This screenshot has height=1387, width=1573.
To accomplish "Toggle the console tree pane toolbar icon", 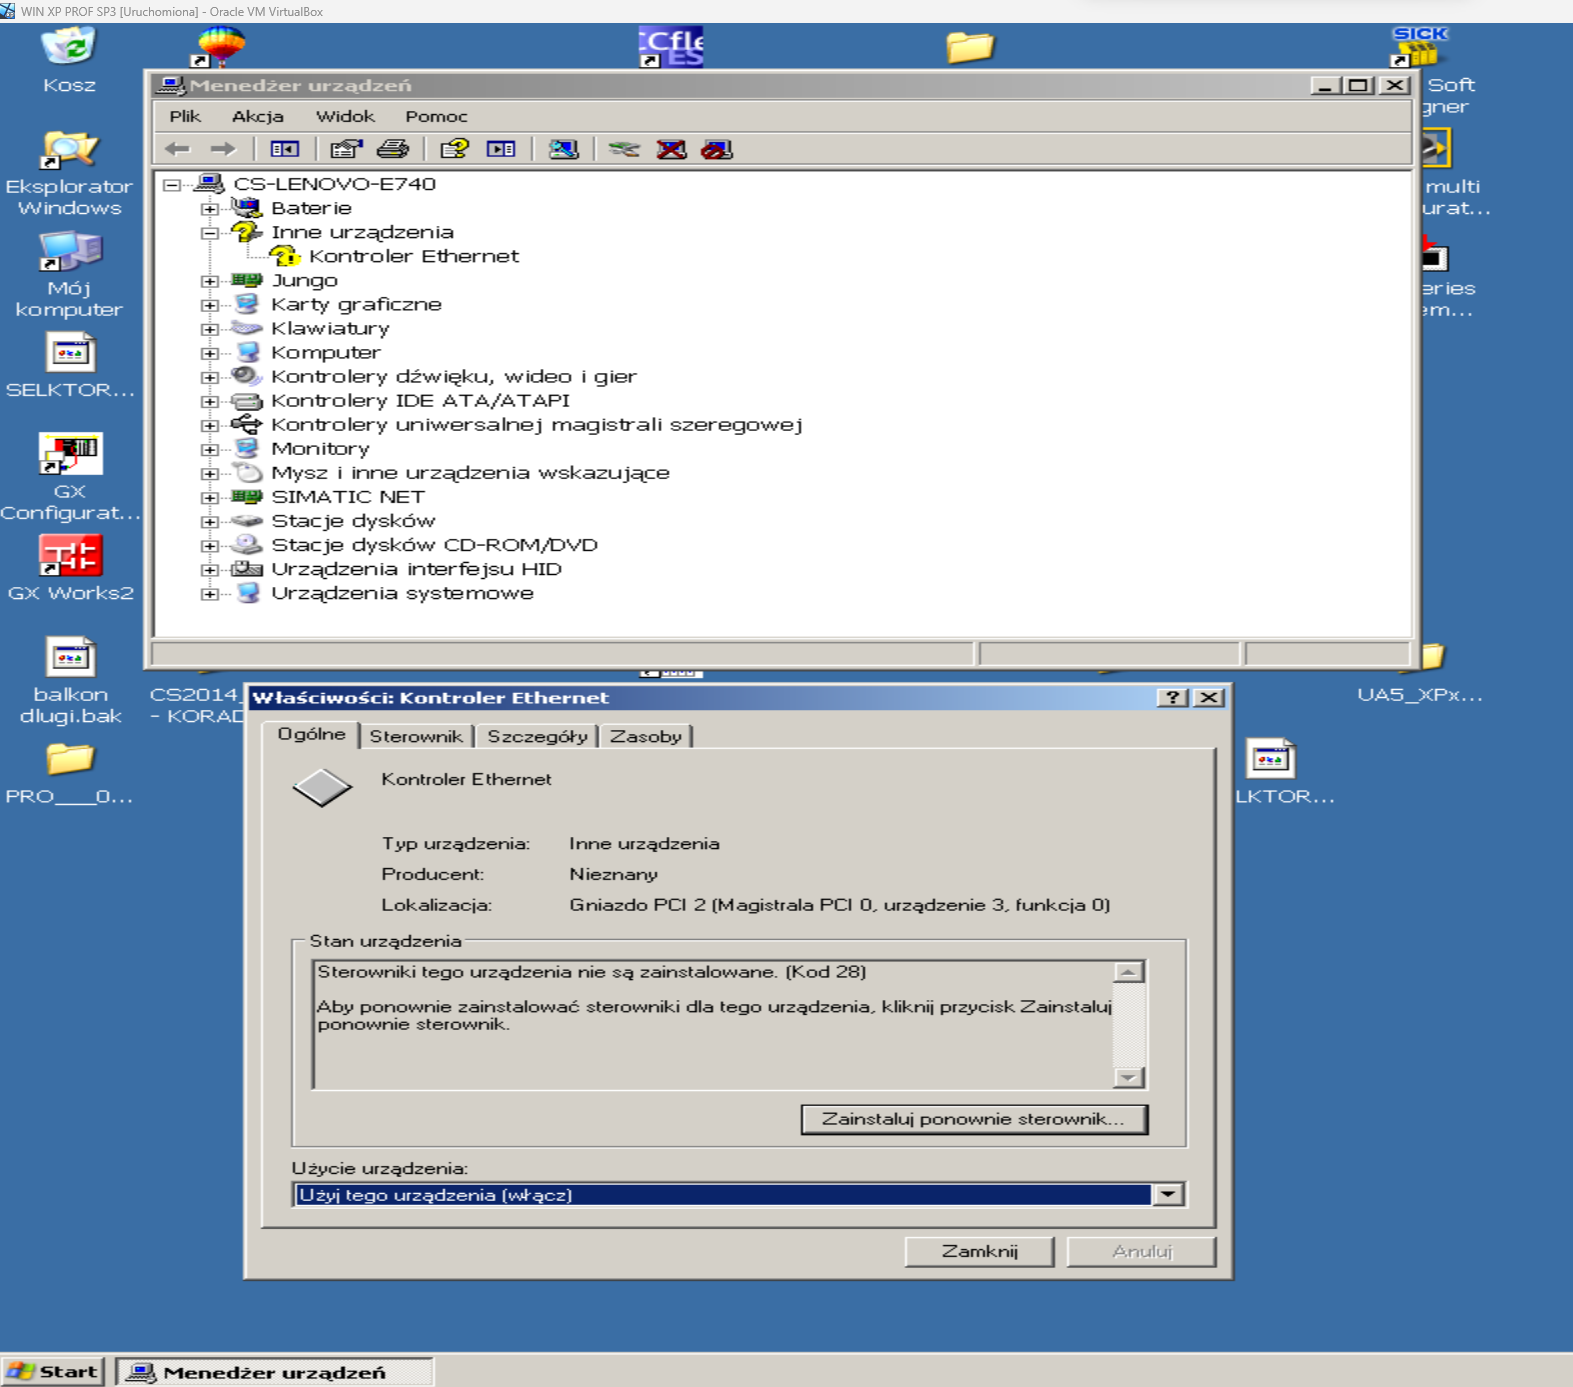I will click(x=285, y=149).
